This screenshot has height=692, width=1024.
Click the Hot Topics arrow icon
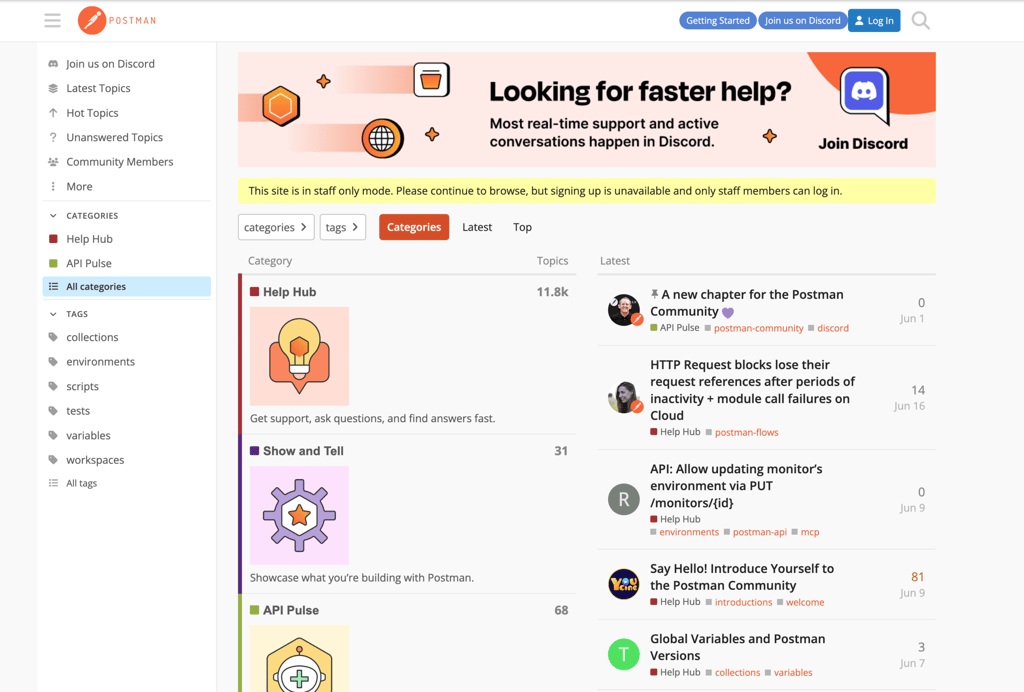[54, 113]
